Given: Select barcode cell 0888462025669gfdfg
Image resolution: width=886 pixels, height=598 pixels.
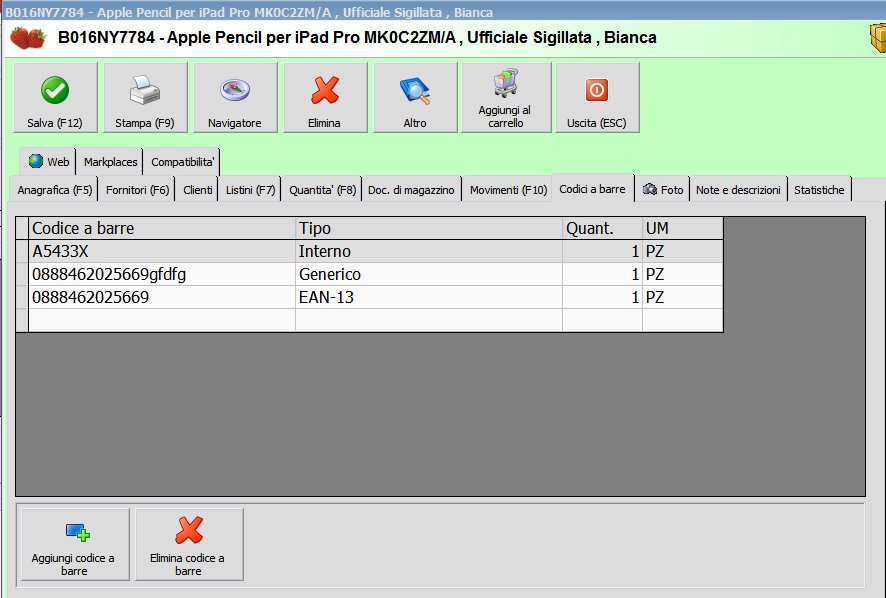Looking at the screenshot, I should tap(162, 275).
